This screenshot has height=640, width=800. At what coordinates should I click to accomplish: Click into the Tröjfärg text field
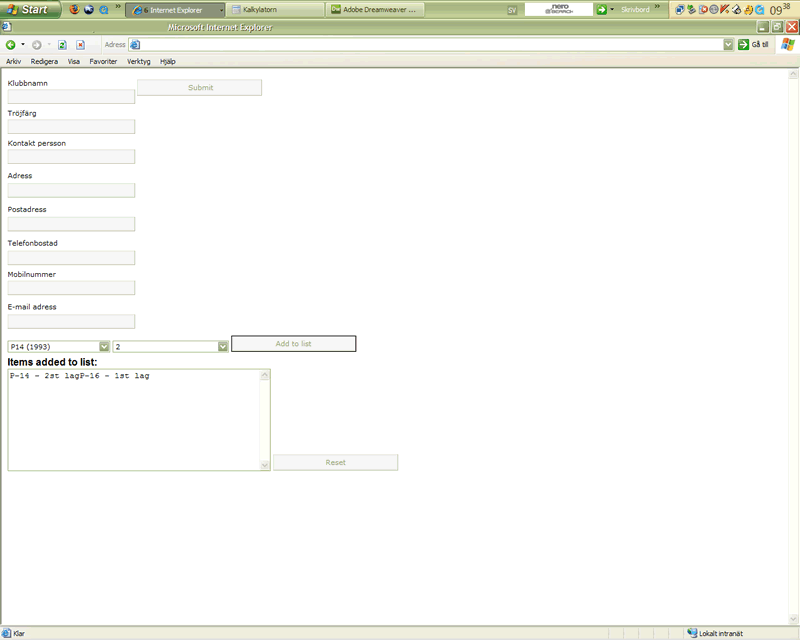click(x=71, y=127)
